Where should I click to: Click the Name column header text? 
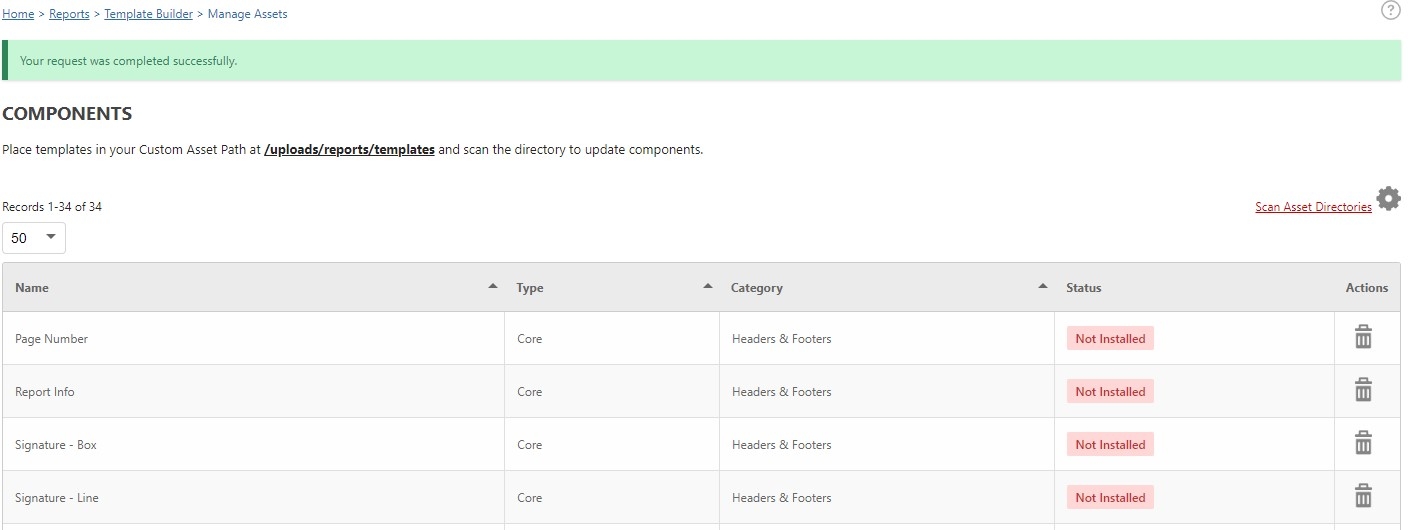click(32, 288)
